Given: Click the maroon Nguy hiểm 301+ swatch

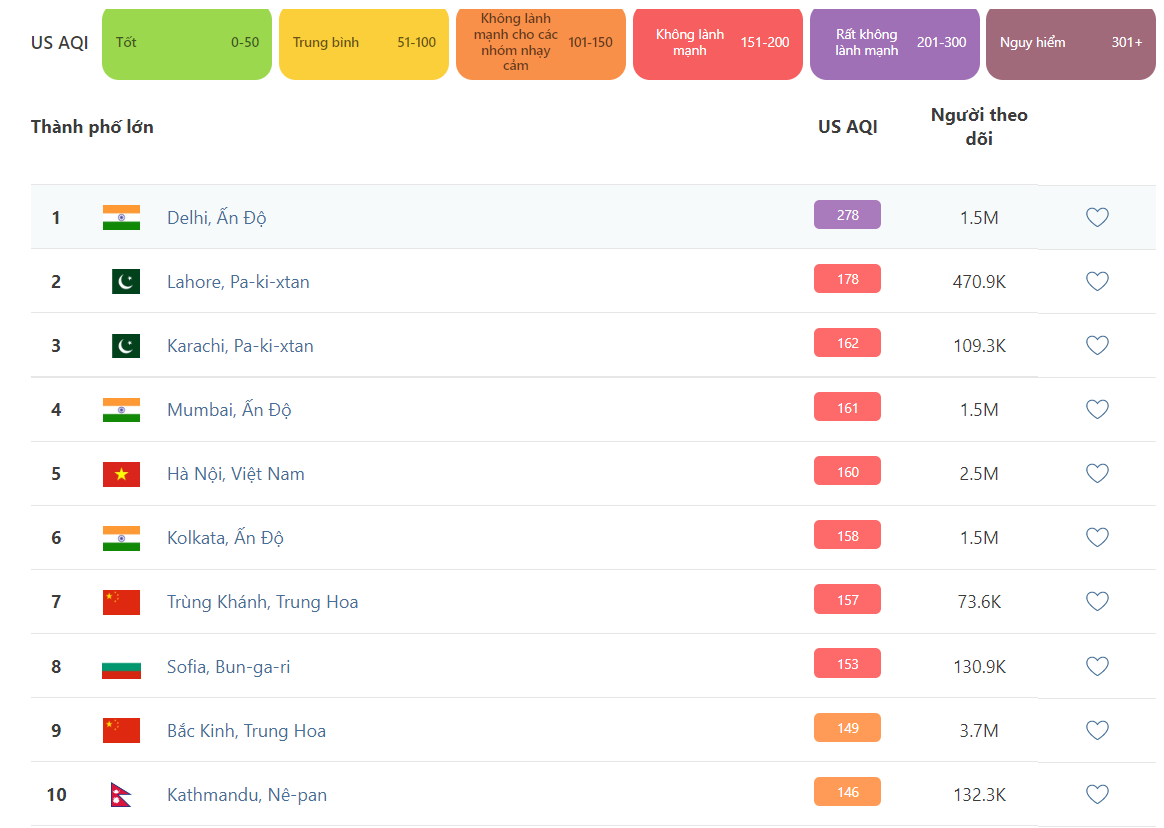Looking at the screenshot, I should click(x=1070, y=43).
